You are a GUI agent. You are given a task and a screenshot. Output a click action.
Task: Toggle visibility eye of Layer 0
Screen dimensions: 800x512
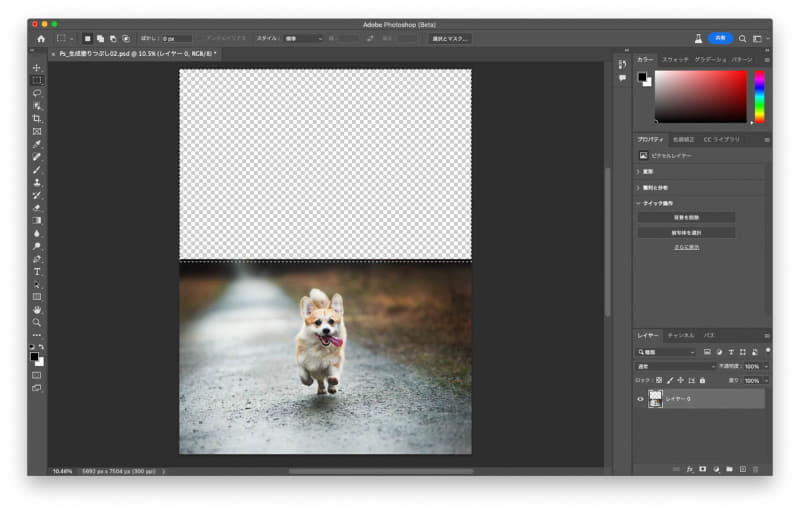640,399
